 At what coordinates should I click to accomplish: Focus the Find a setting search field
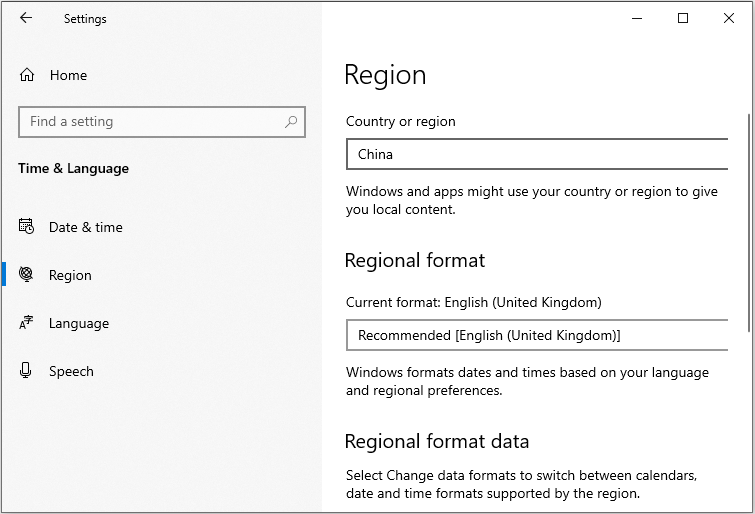pyautogui.click(x=150, y=122)
